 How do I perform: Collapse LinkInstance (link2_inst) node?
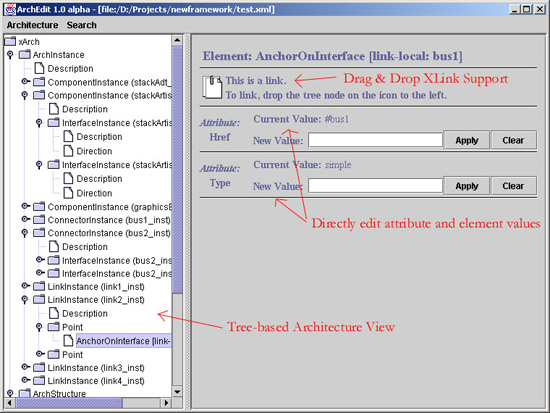point(25,299)
